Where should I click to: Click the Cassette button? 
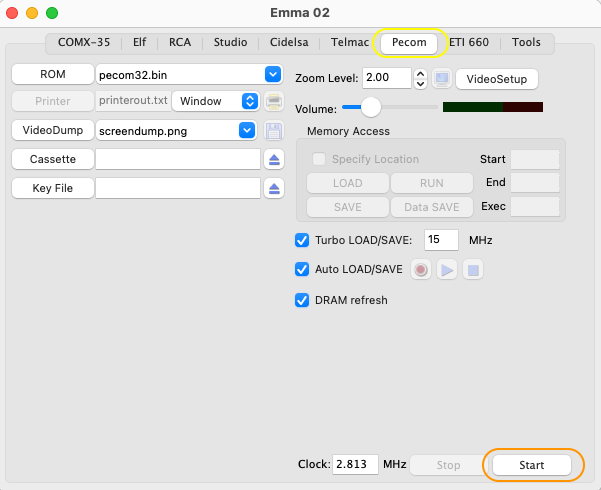53,159
